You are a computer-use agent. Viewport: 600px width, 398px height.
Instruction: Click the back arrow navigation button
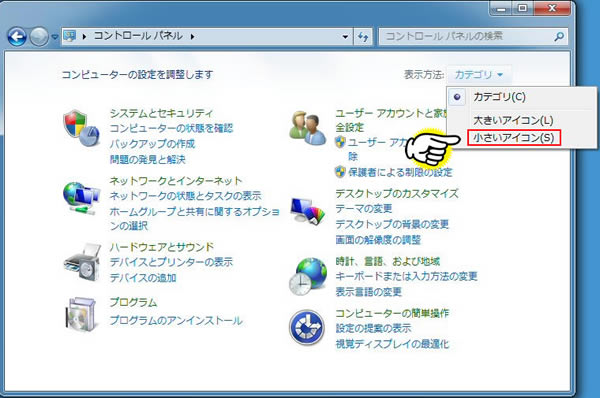click(x=17, y=37)
